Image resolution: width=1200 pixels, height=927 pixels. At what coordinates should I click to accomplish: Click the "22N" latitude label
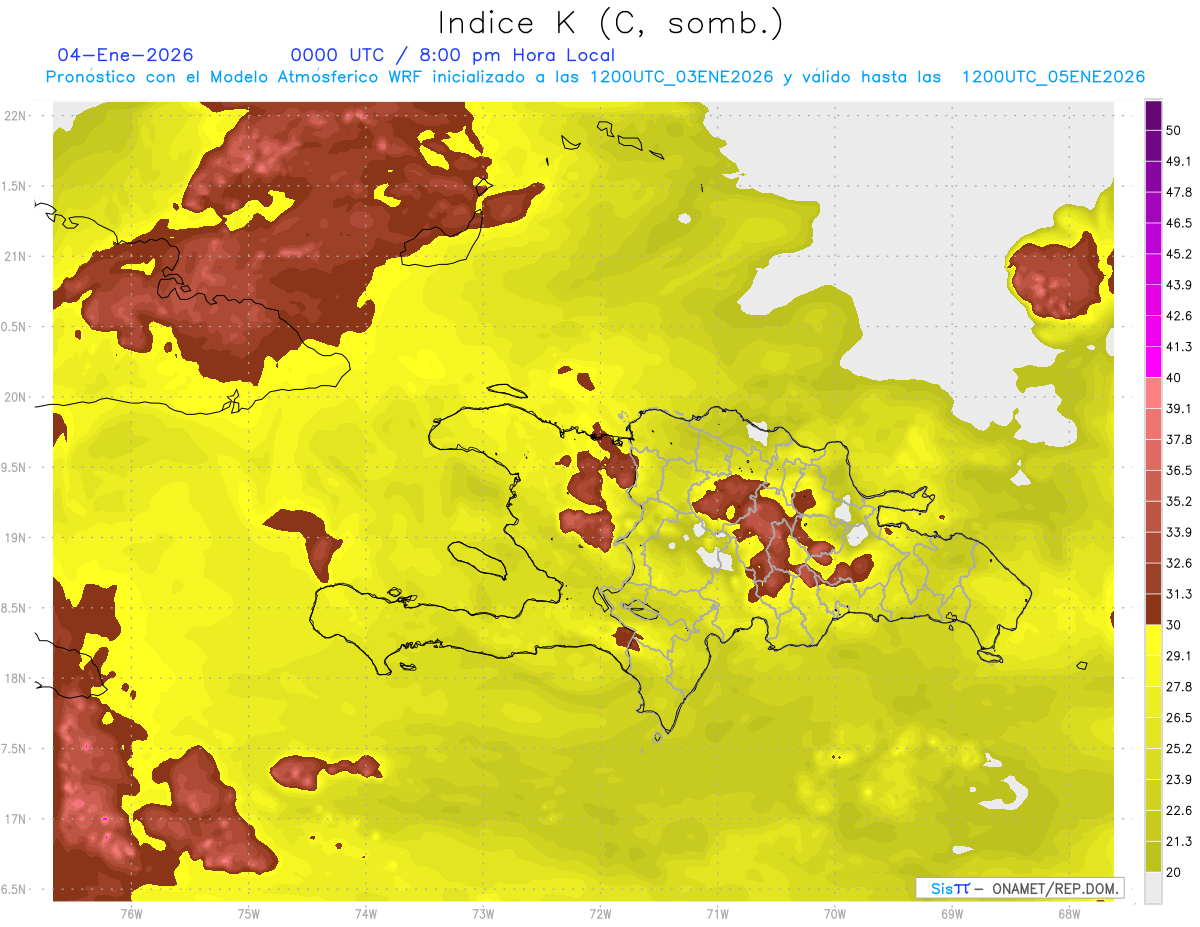(x=15, y=116)
